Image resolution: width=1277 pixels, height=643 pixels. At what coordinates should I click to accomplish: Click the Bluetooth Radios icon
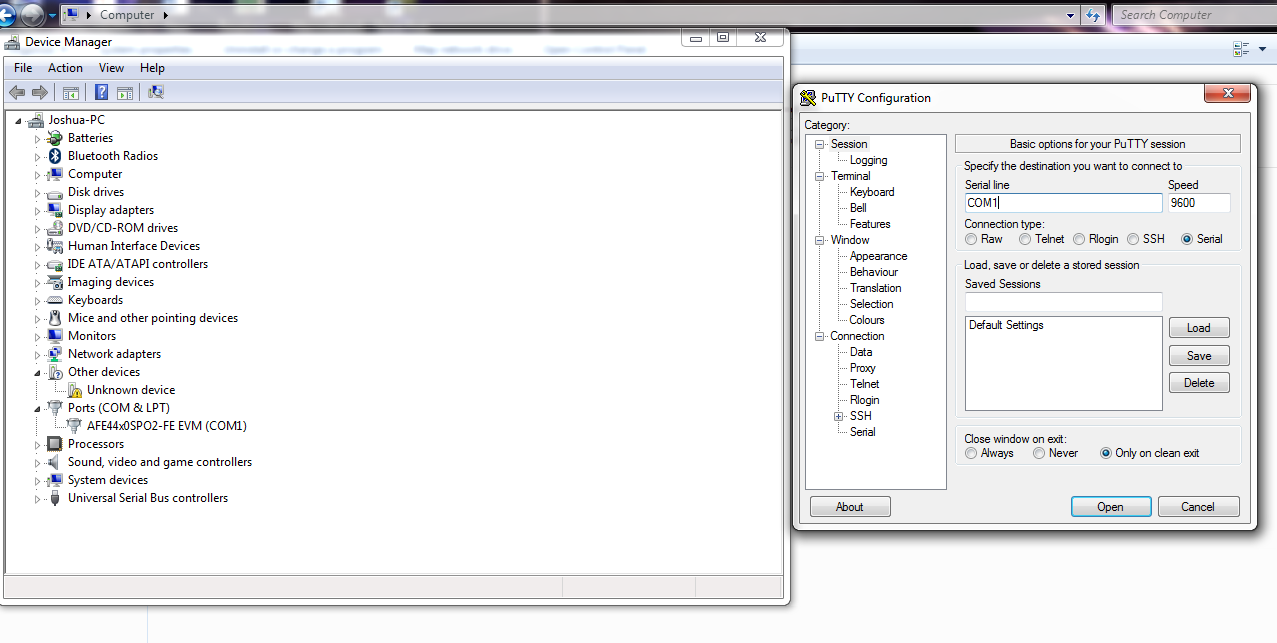[55, 156]
